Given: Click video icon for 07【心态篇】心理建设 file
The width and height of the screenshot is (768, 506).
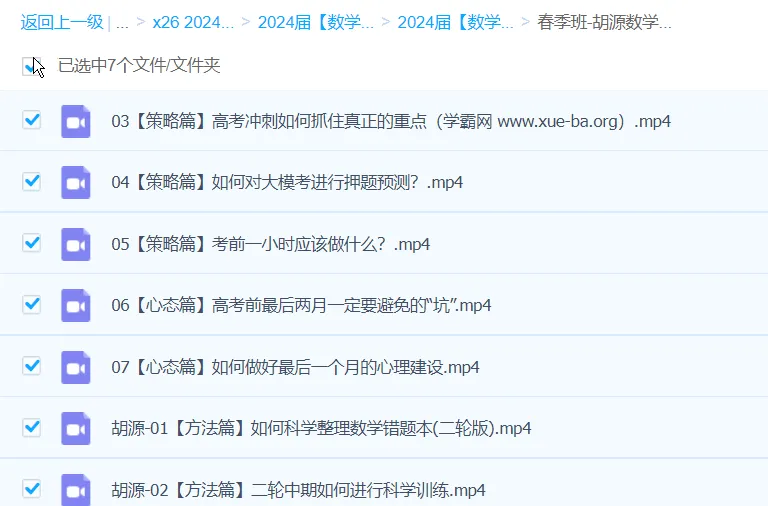Looking at the screenshot, I should (x=76, y=367).
